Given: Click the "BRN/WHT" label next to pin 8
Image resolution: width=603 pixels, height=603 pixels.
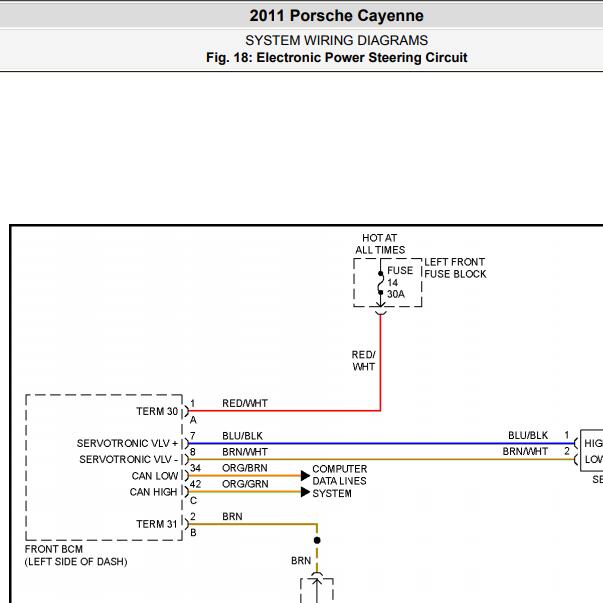Looking at the screenshot, I should click(x=245, y=452).
